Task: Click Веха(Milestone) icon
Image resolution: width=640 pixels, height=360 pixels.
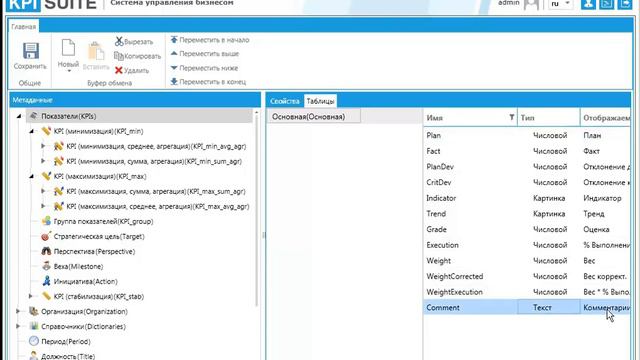Action: [x=46, y=266]
